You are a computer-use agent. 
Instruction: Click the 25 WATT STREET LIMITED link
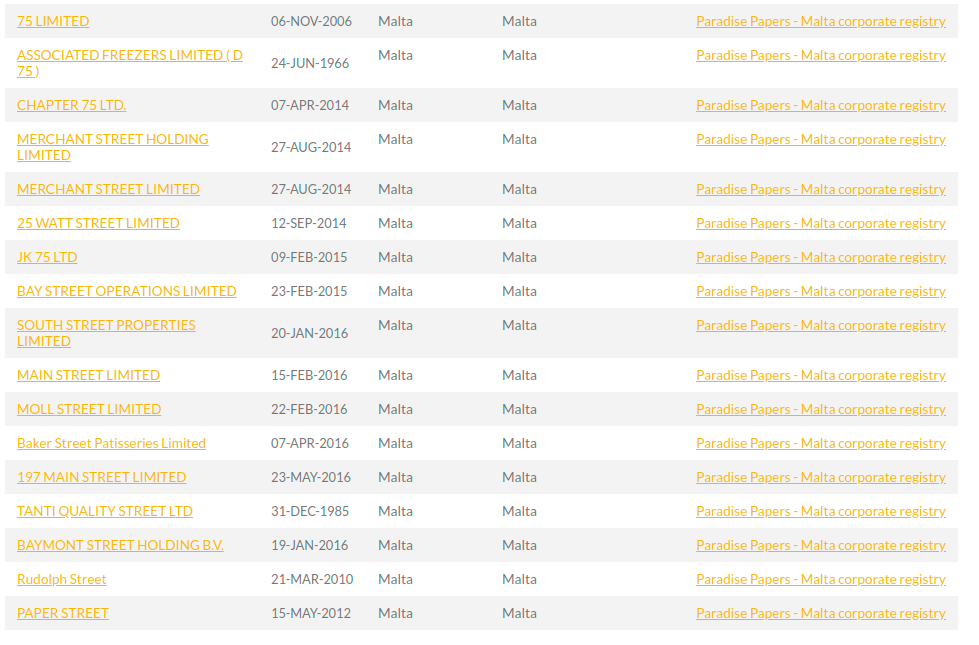coord(98,223)
